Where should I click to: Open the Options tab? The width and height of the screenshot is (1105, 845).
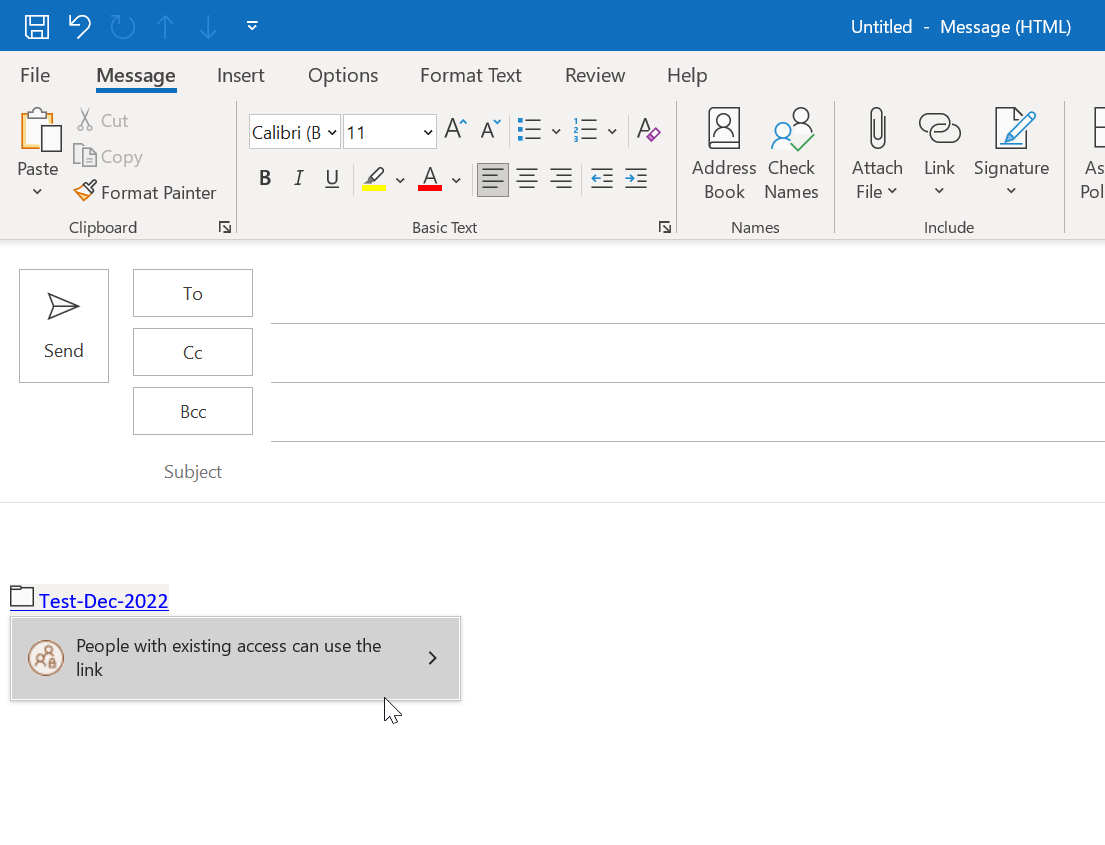[x=343, y=75]
